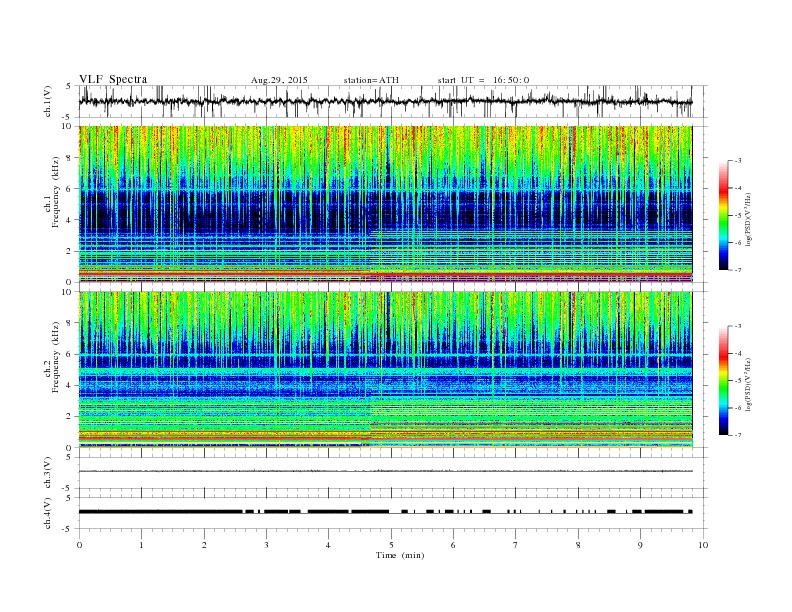
Task: Click the "ch.1(V)" waveform axis label
Action: click(x=48, y=101)
